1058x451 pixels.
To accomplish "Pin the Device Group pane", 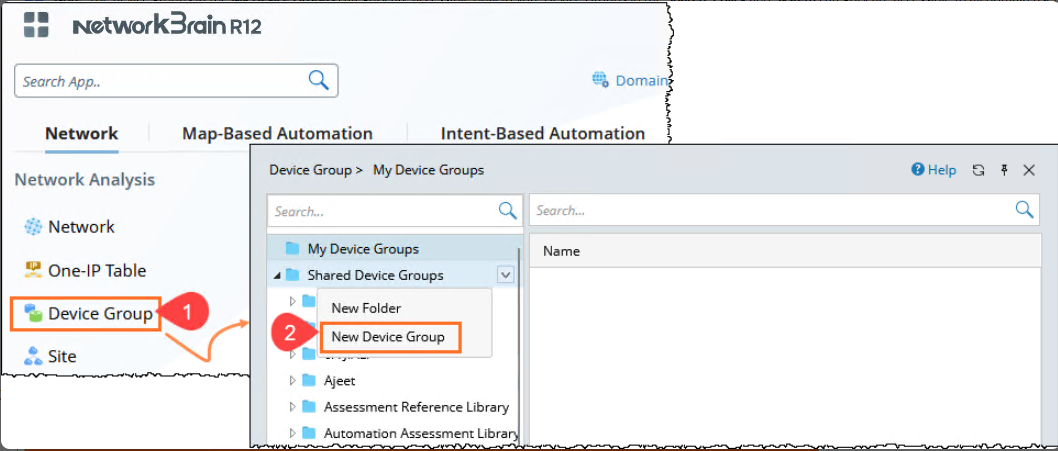I will click(x=1004, y=171).
